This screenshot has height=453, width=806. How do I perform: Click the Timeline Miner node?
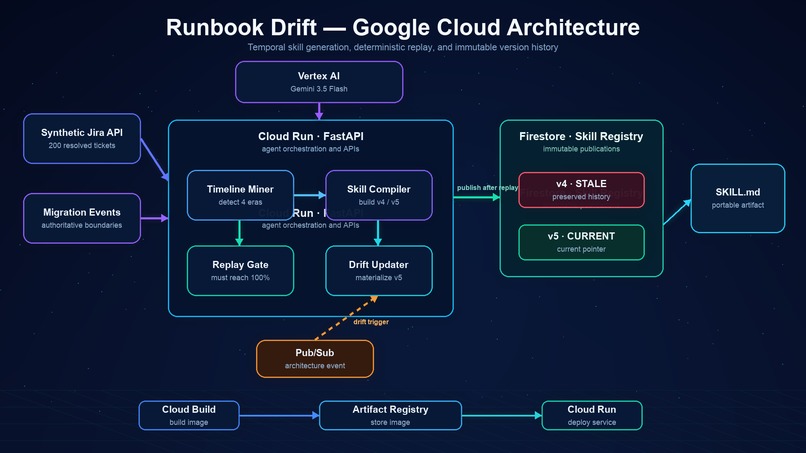[x=240, y=195]
